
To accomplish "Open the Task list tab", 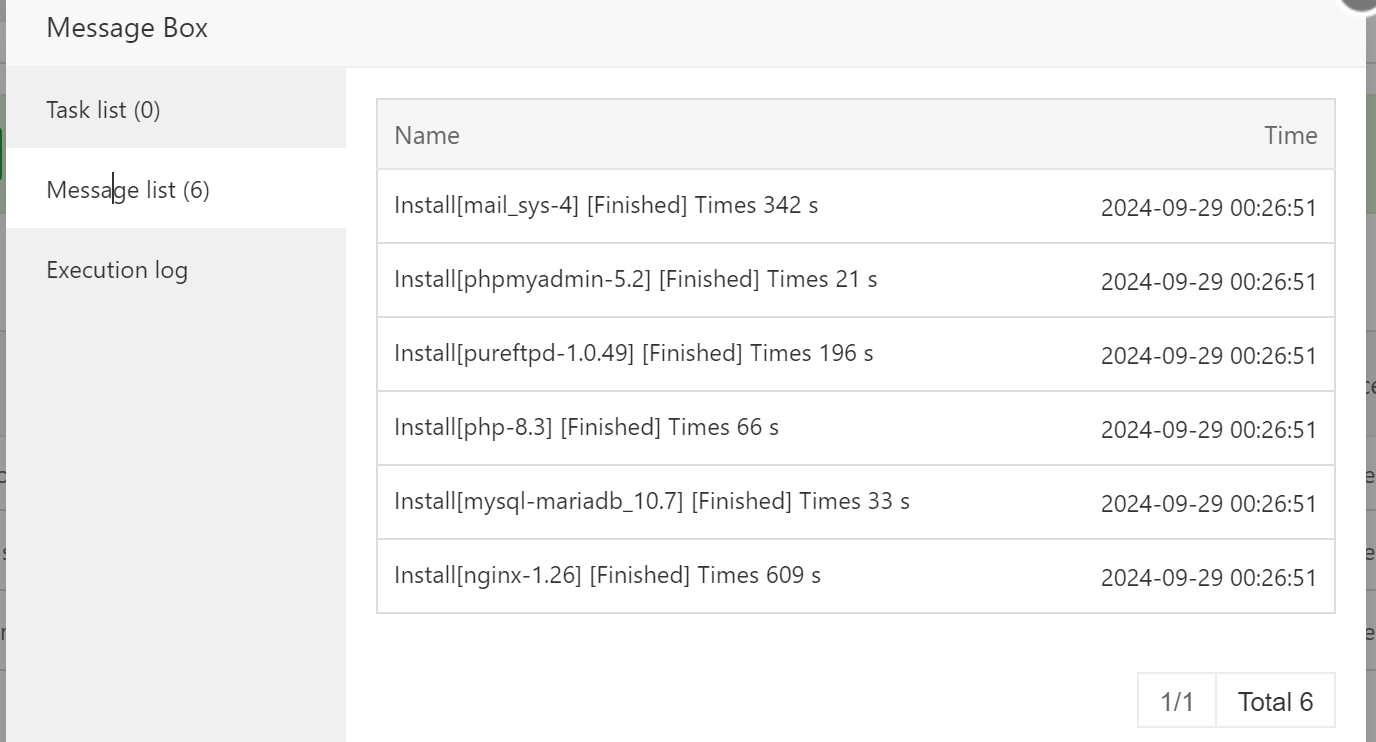I will tap(103, 110).
